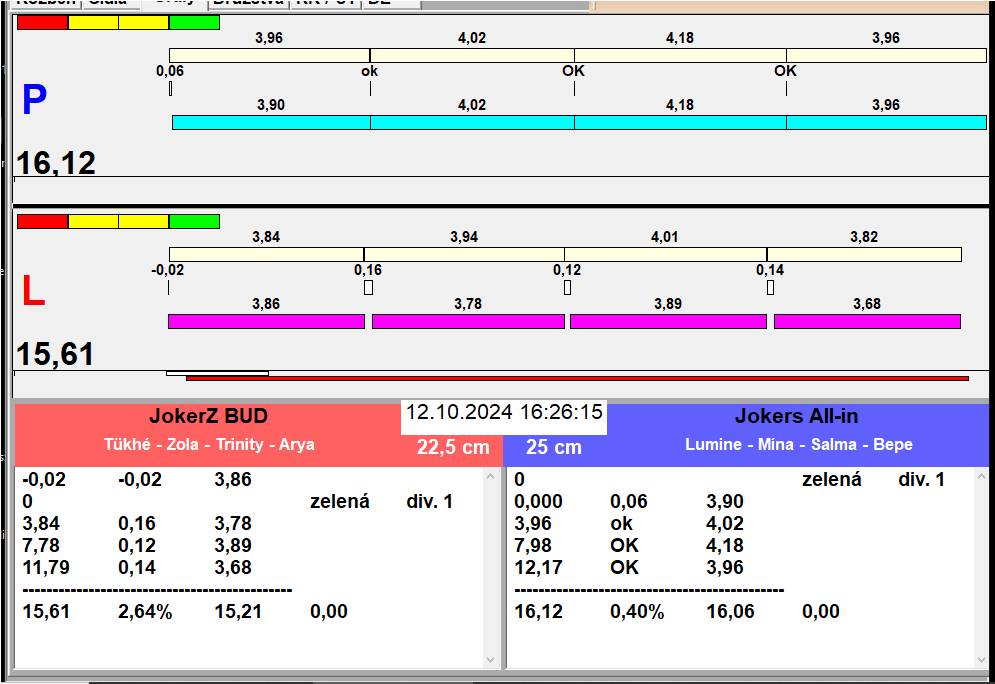Click the red start light in lane P
The image size is (995, 684).
(43, 23)
